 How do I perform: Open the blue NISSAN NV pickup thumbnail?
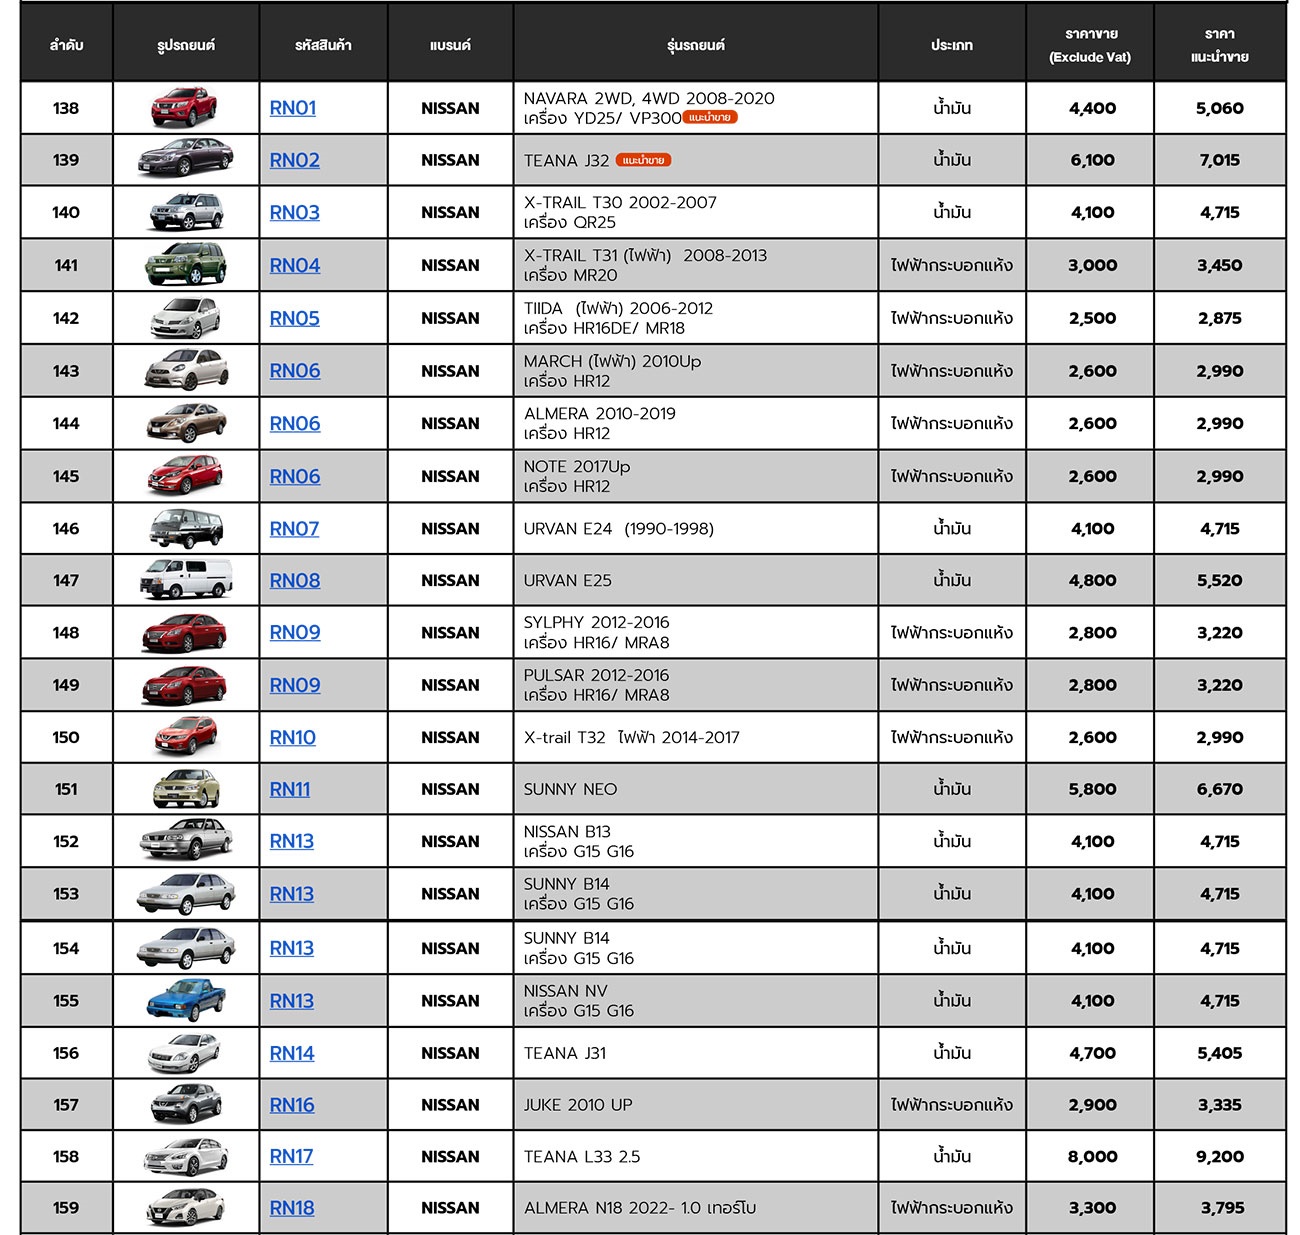(x=186, y=1000)
